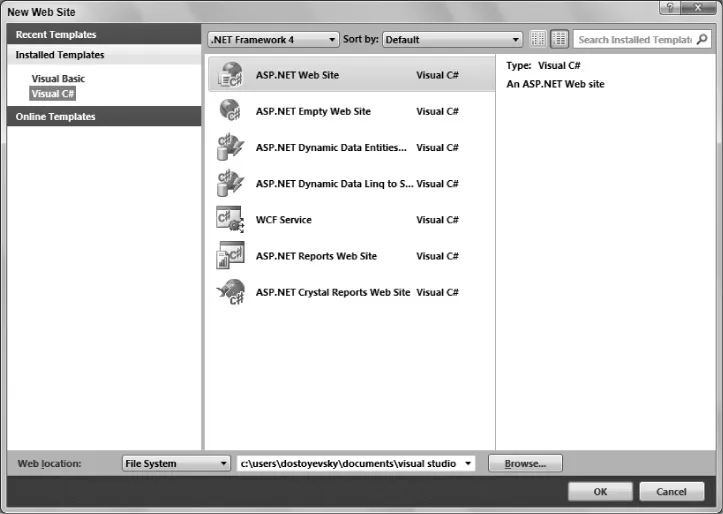Click the ASP.NET Web Site template icon
Screen dimensions: 723x514
pos(231,75)
